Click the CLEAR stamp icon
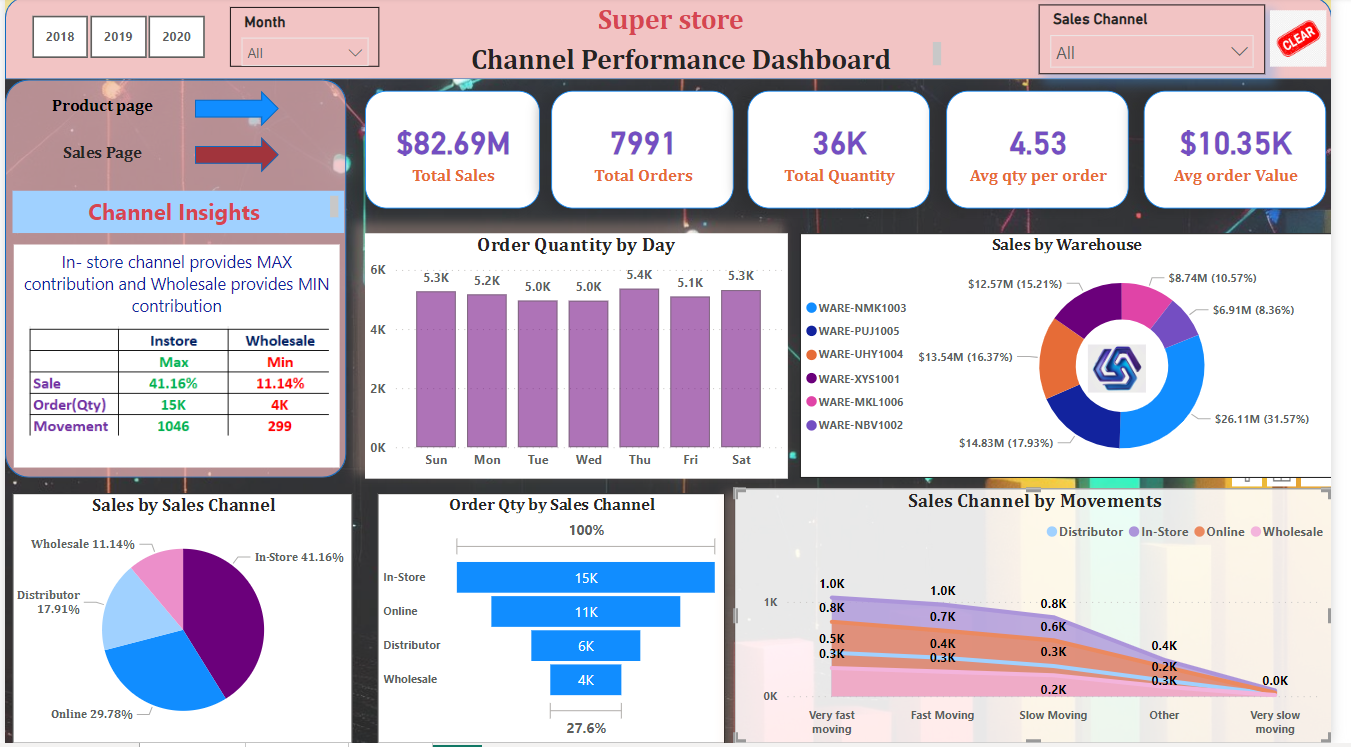This screenshot has height=747, width=1351. (1298, 37)
